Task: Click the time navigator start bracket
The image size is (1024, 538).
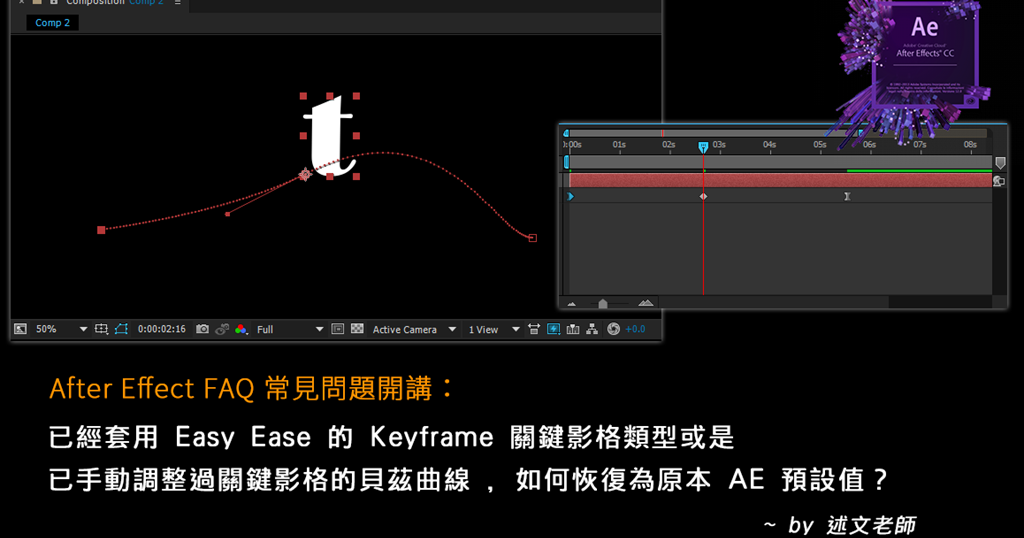Action: tap(566, 133)
